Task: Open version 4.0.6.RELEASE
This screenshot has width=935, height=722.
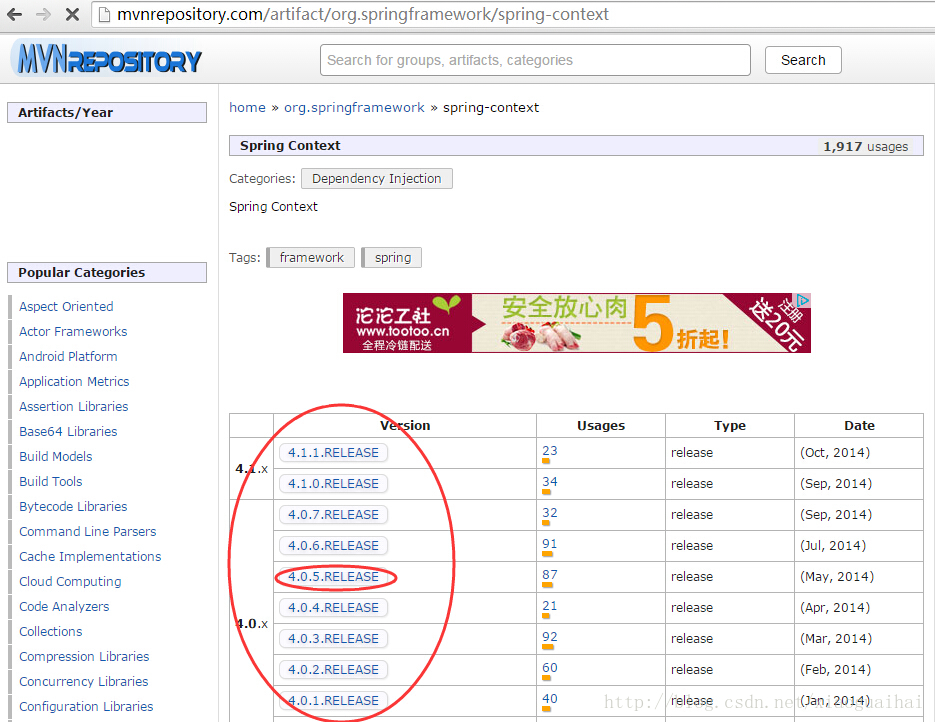Action: coord(333,546)
